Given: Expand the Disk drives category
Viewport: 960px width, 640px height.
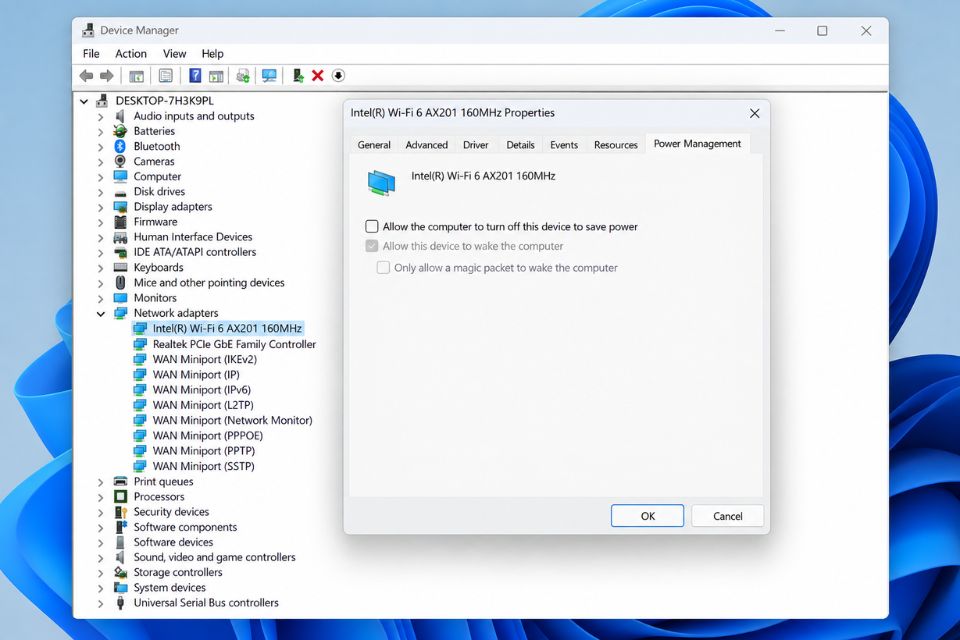Looking at the screenshot, I should pos(100,192).
